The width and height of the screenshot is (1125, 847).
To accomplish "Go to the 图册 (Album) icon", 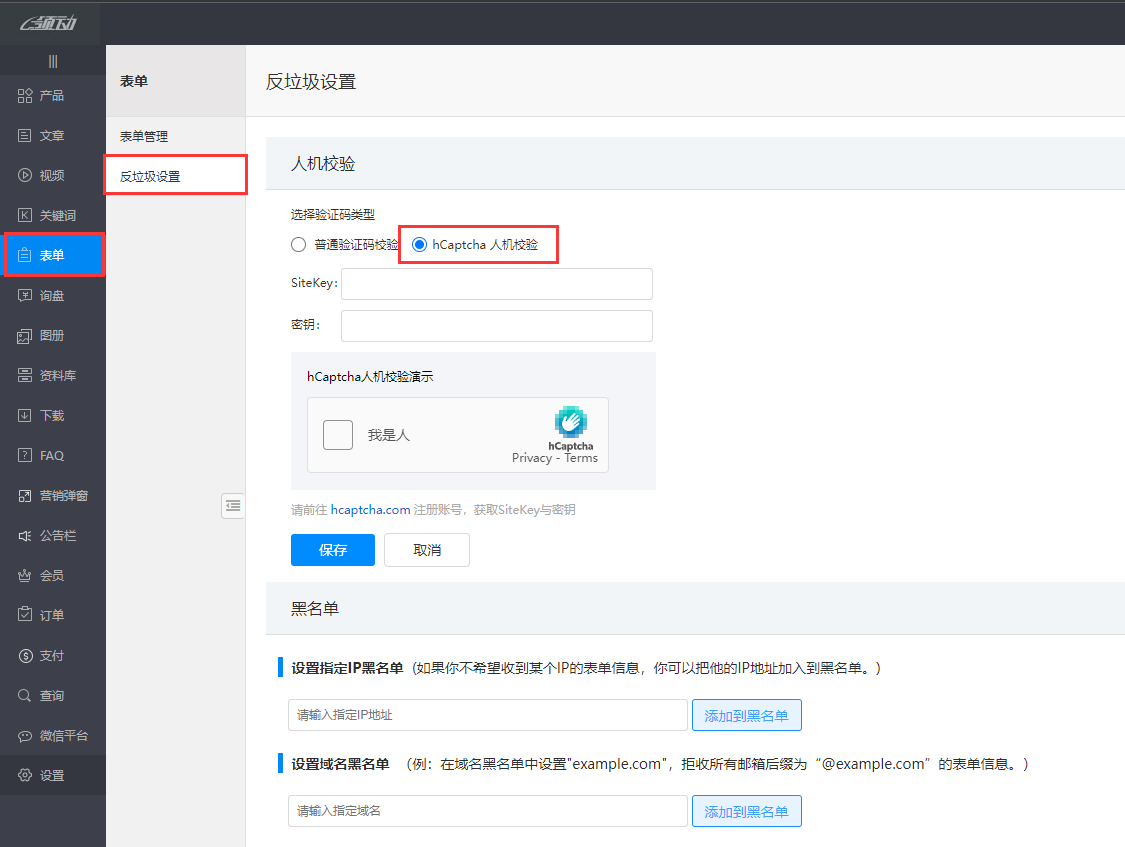I will point(26,336).
